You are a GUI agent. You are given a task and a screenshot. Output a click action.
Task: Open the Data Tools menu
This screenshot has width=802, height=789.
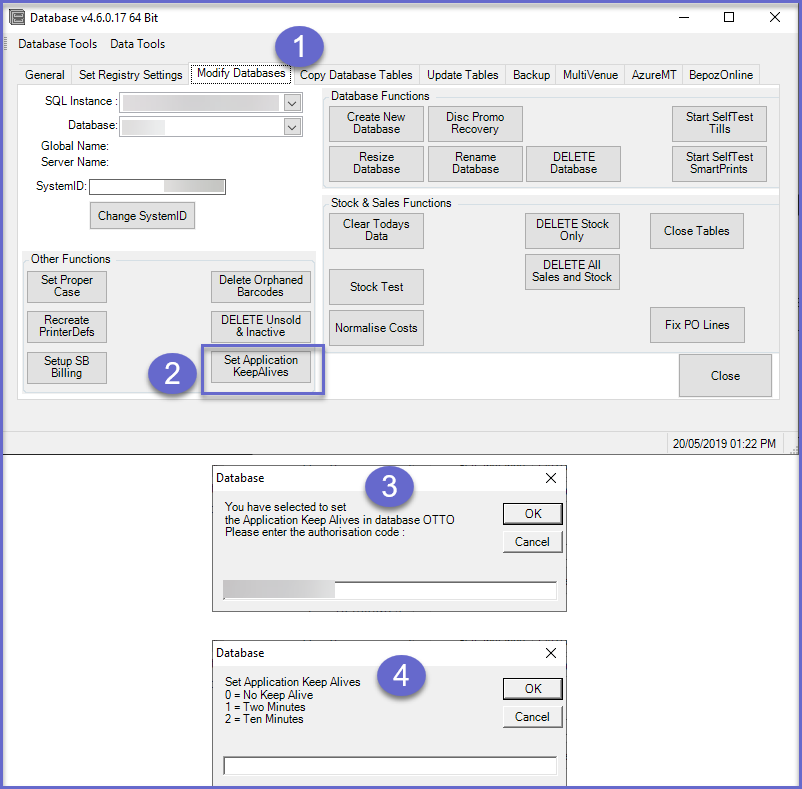pos(138,44)
